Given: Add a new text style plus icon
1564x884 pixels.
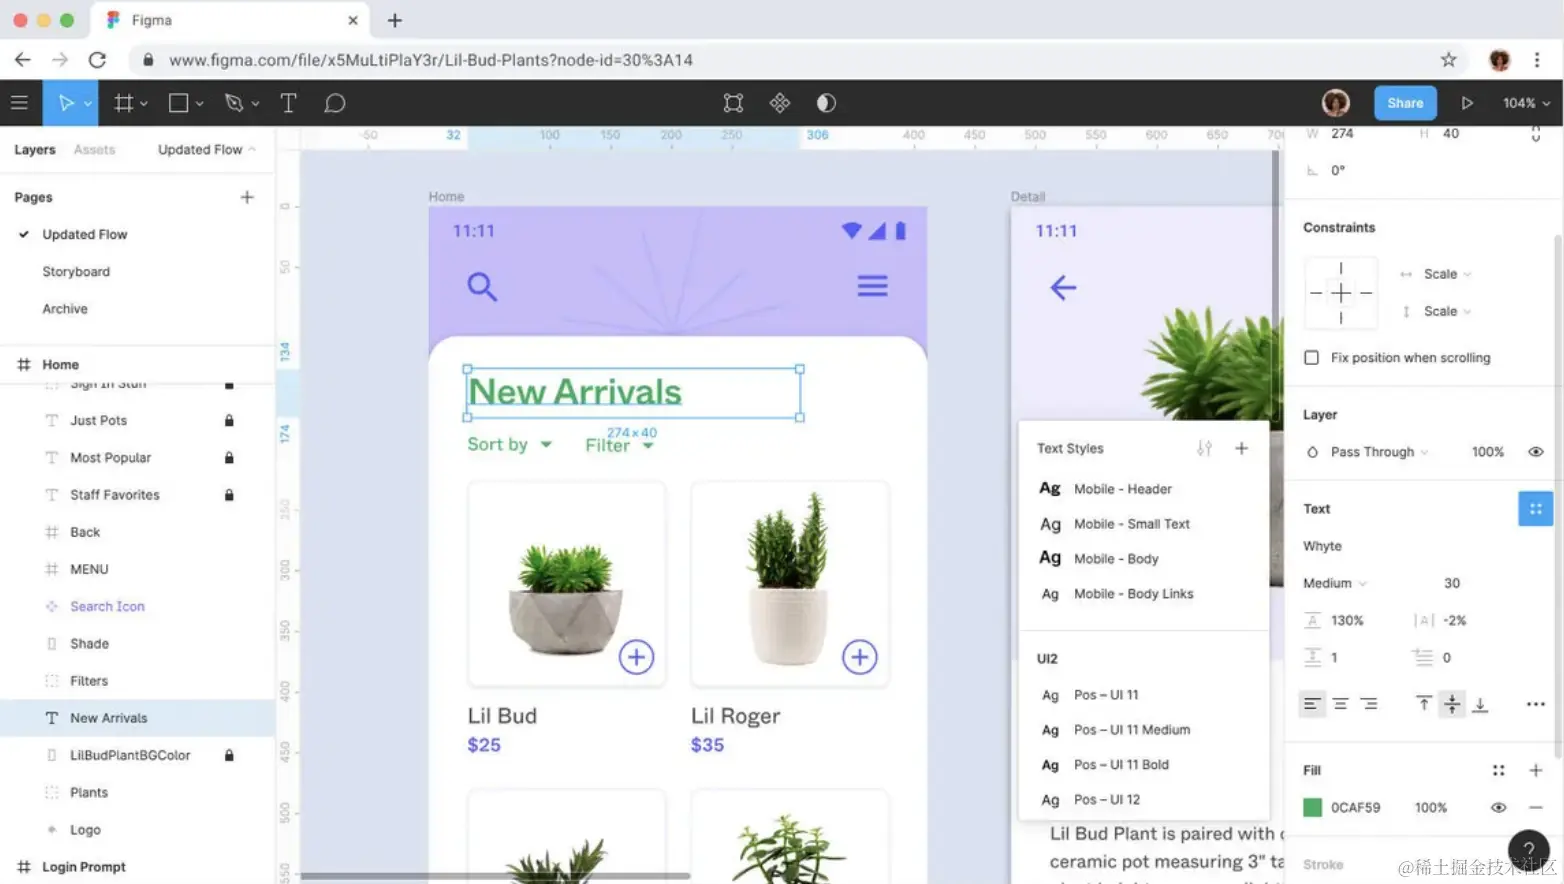Looking at the screenshot, I should pos(1241,448).
